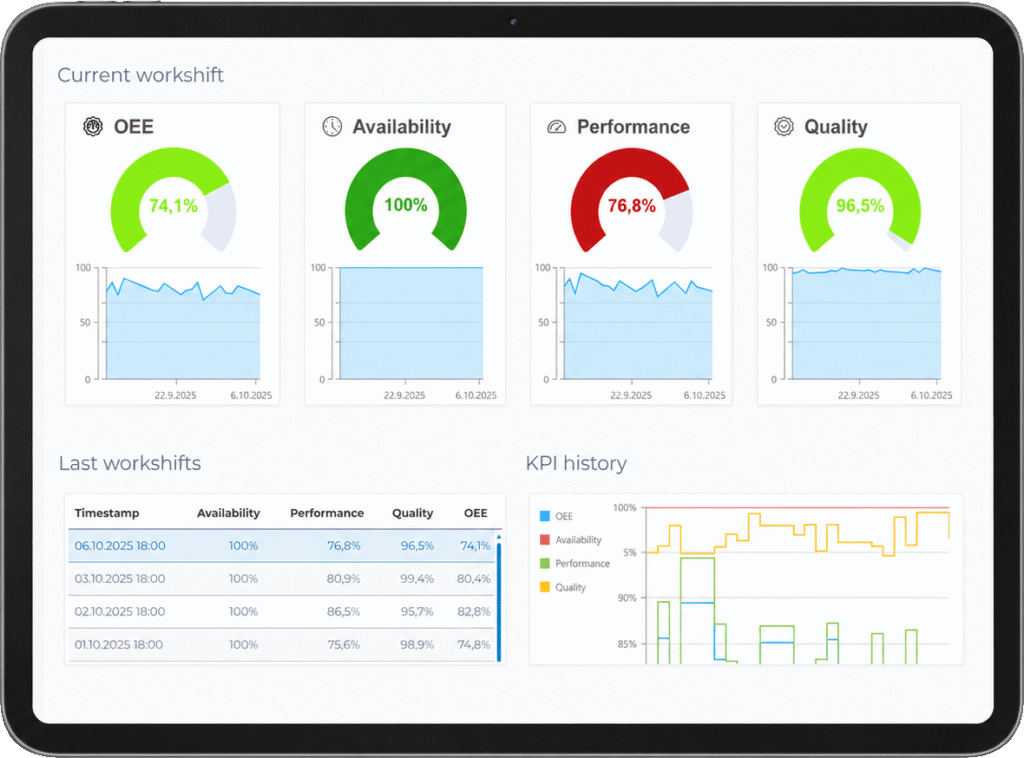Click the Availability card title text
The height and width of the screenshot is (758, 1024).
tap(402, 127)
